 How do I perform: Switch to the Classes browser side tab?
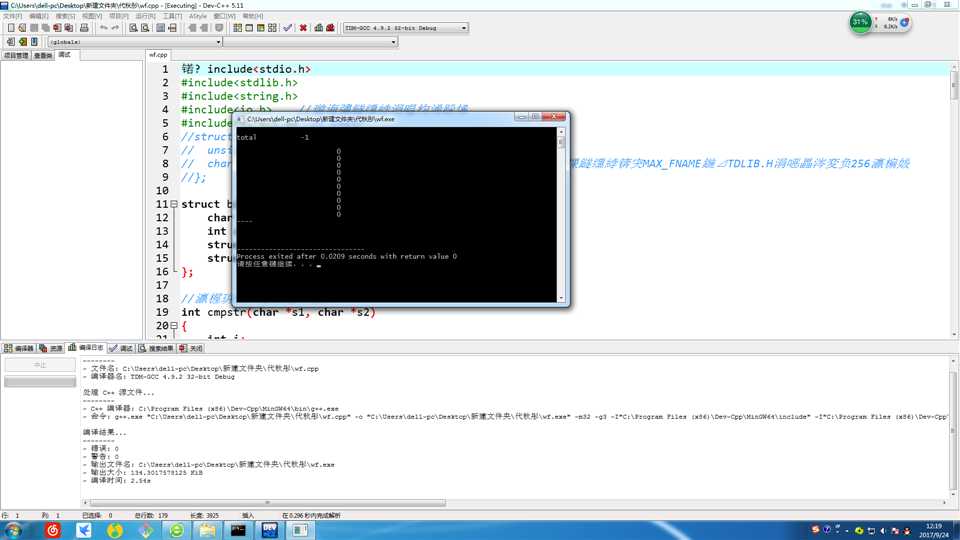tap(43, 55)
